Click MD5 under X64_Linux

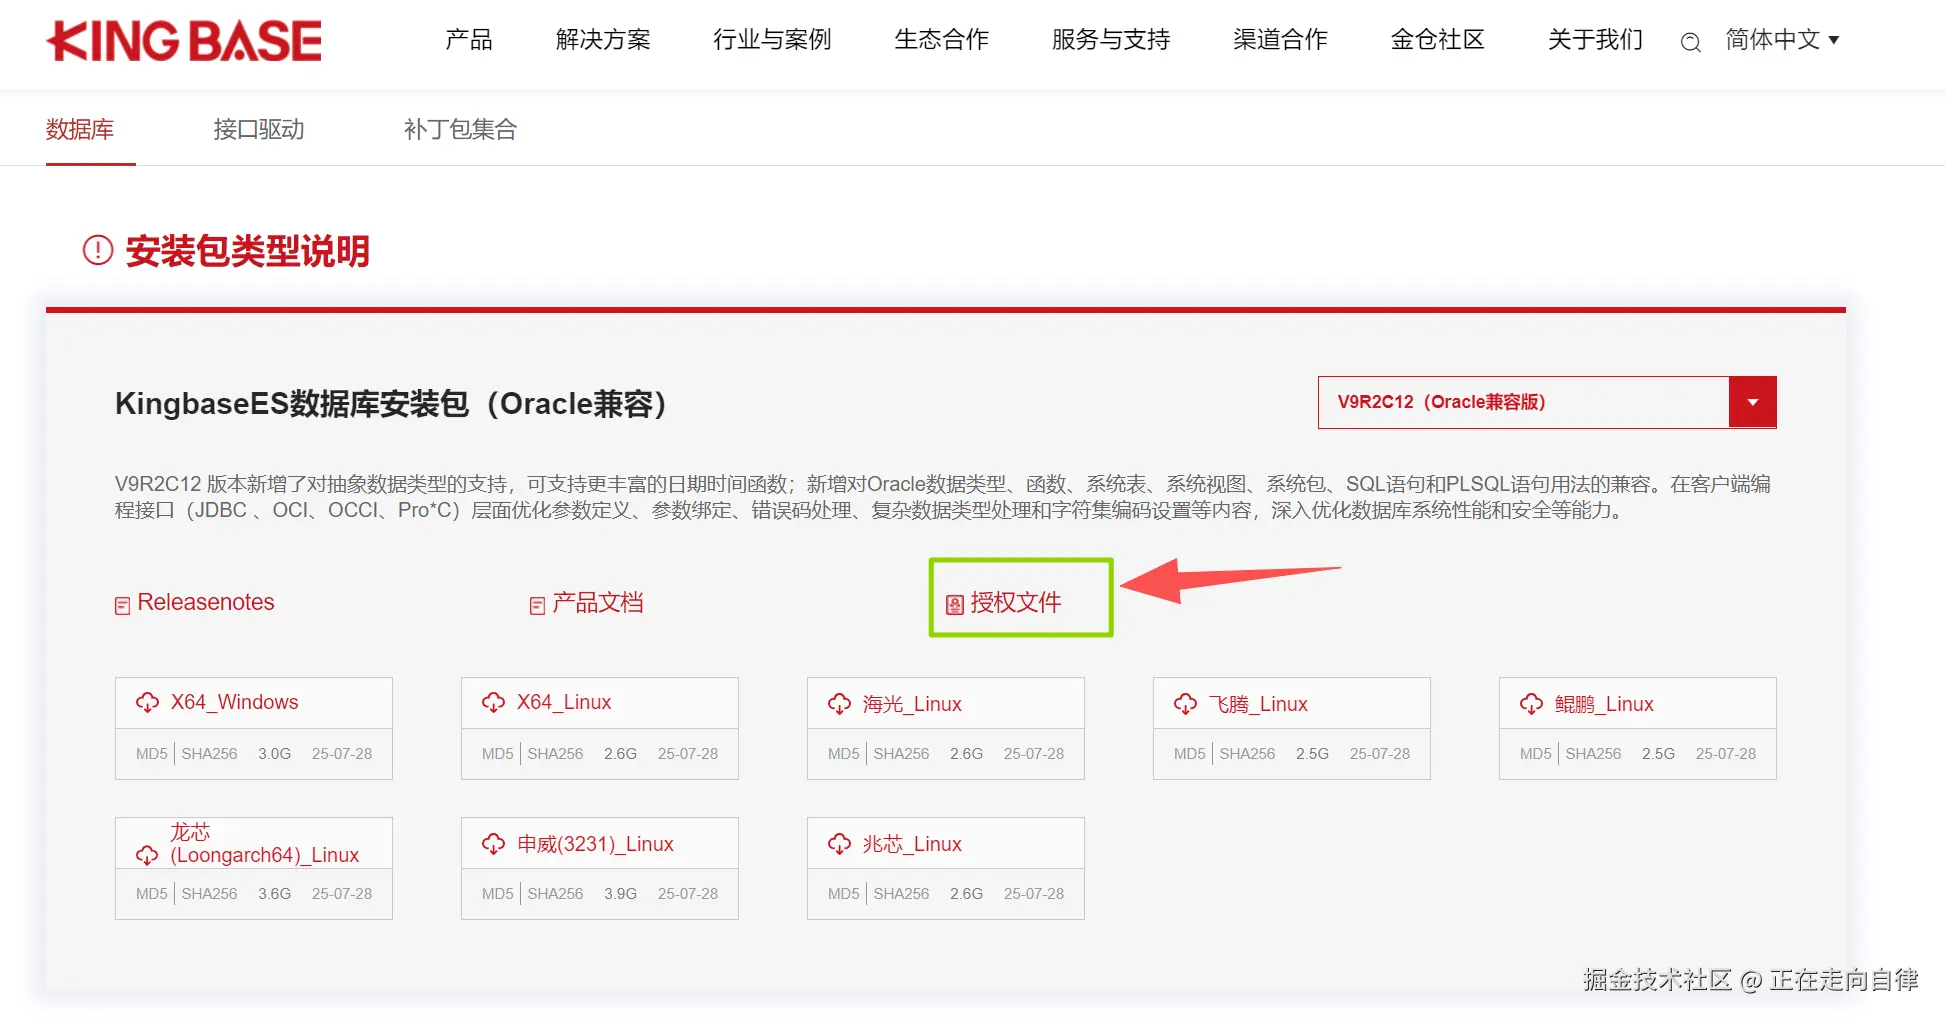(498, 754)
